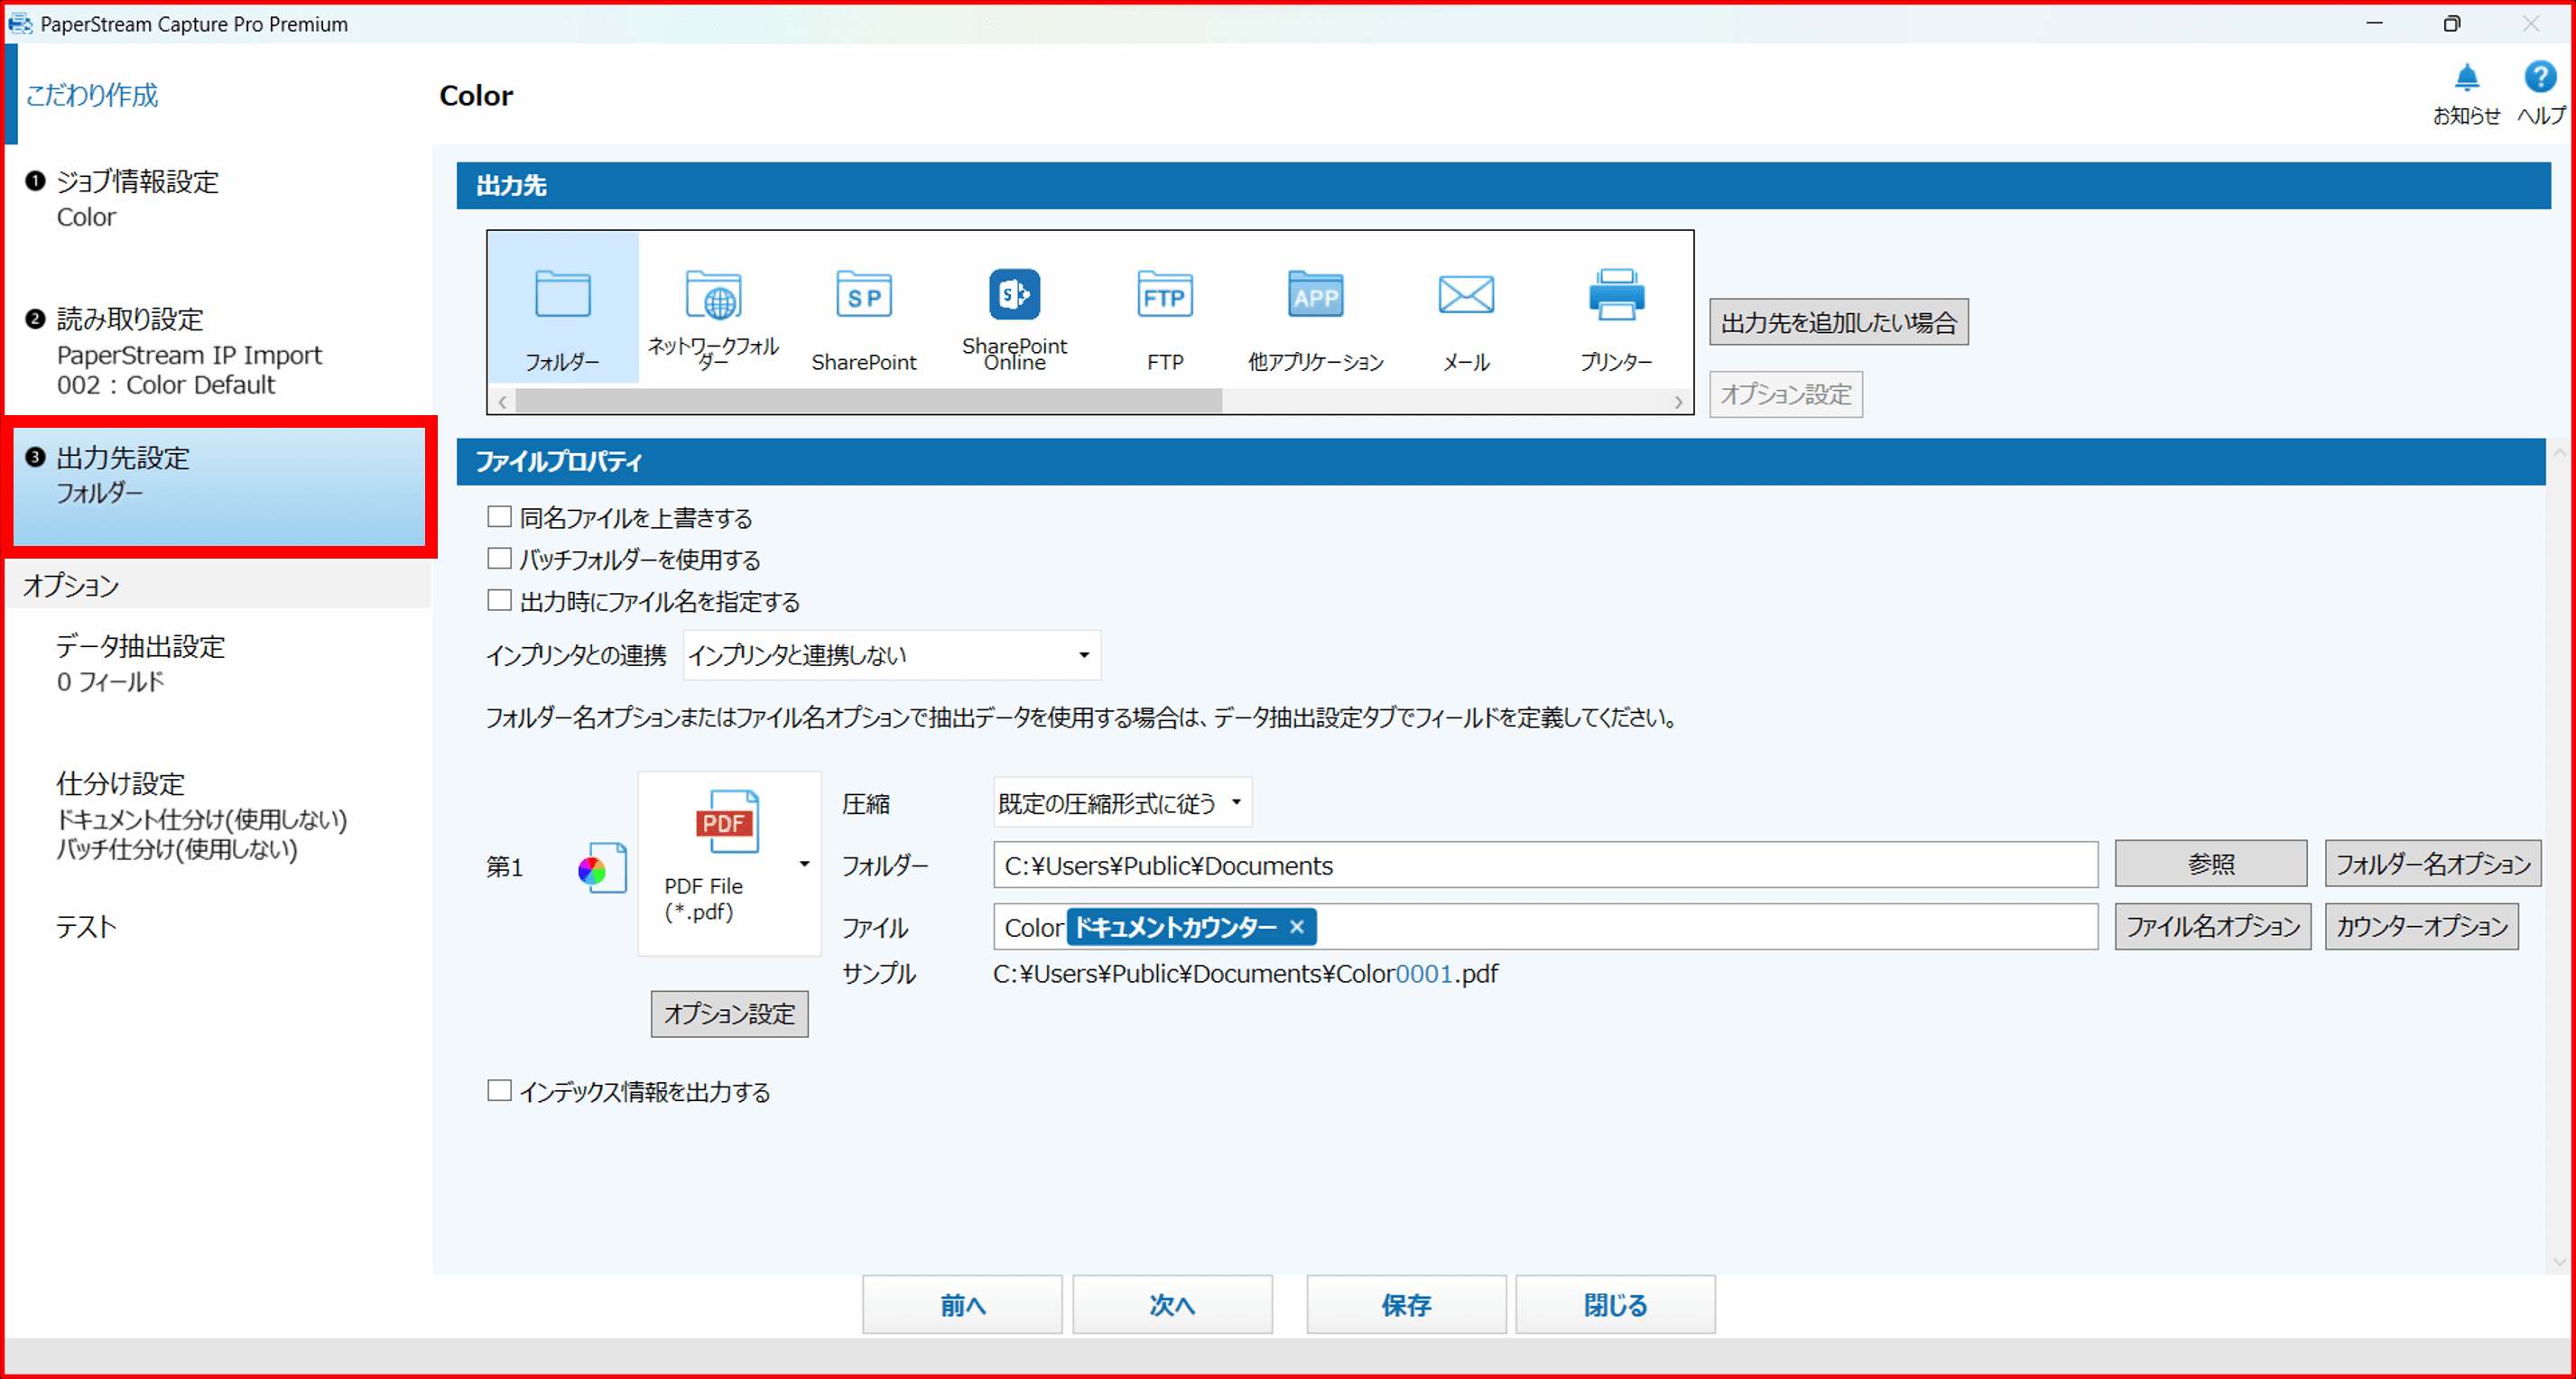2576x1379 pixels.
Task: Open PDF File format dropdown arrow
Action: [804, 864]
